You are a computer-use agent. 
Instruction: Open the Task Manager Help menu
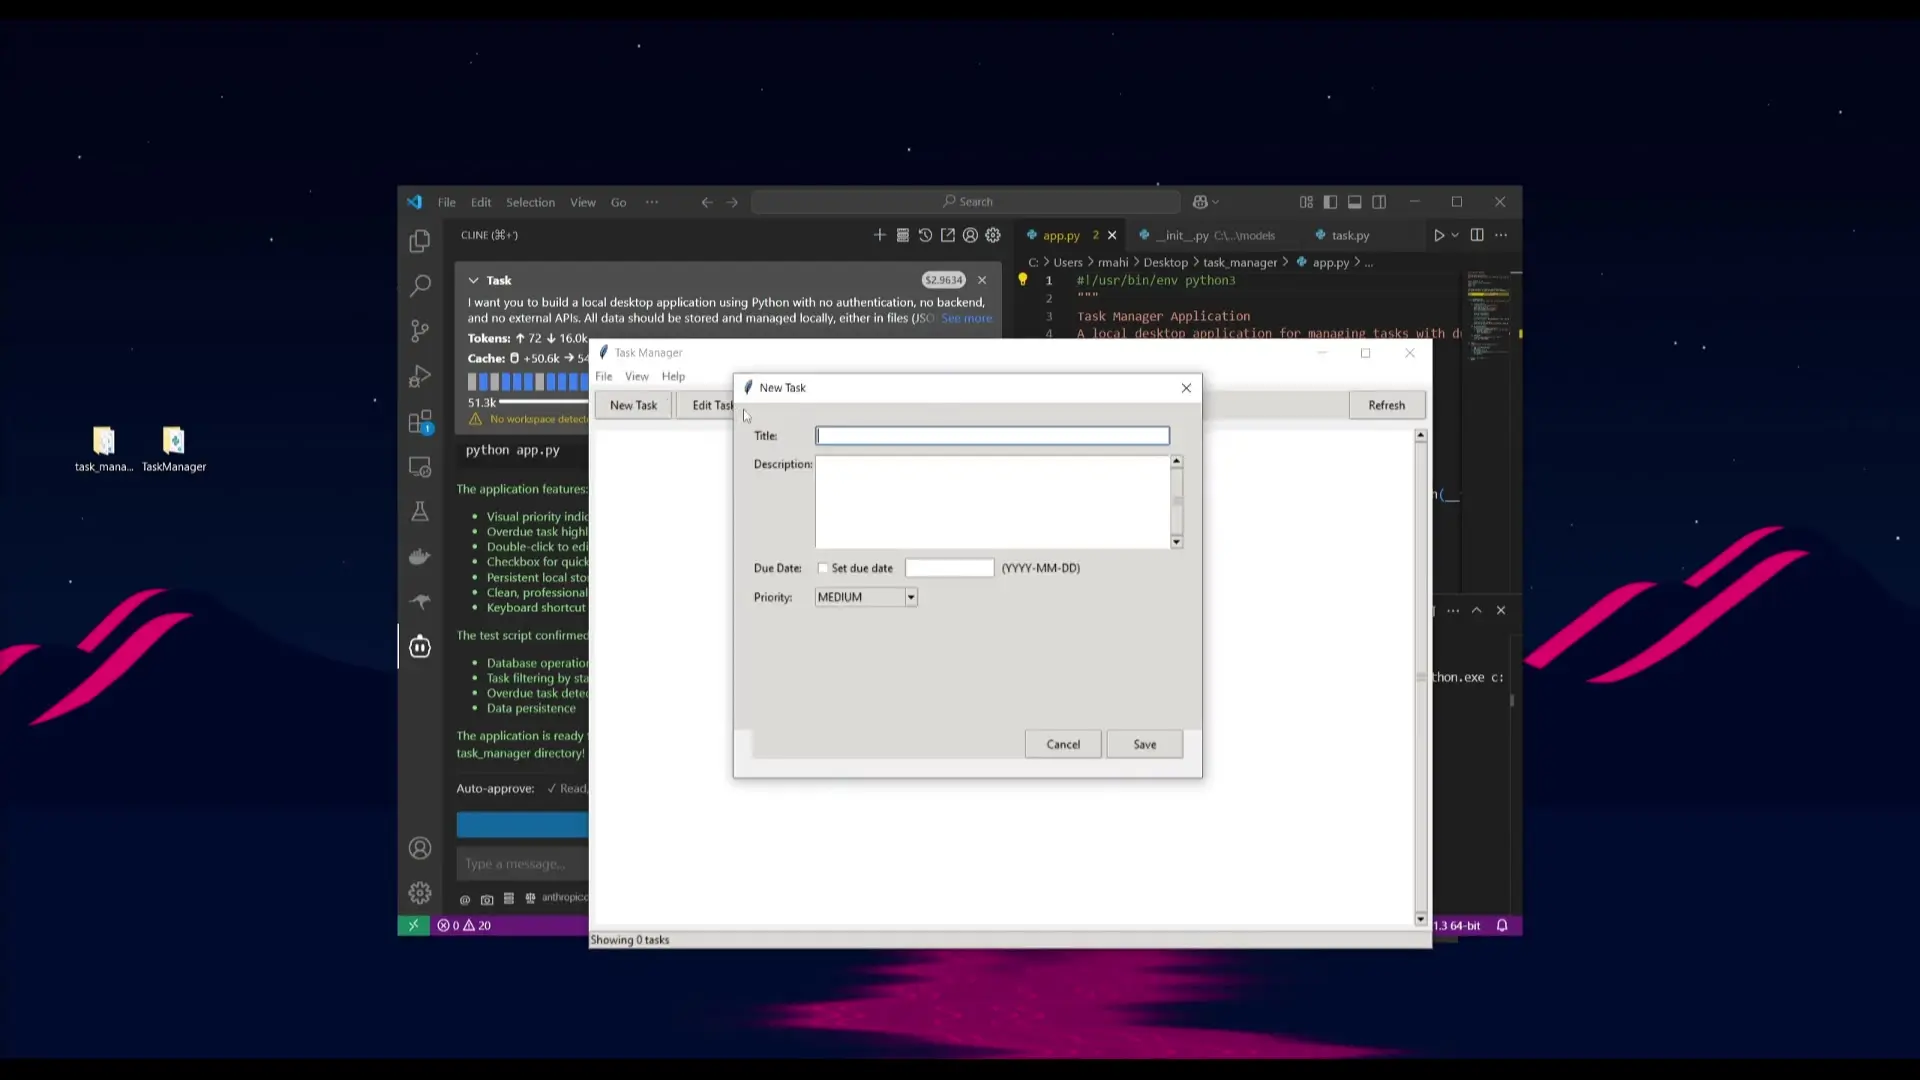(673, 376)
